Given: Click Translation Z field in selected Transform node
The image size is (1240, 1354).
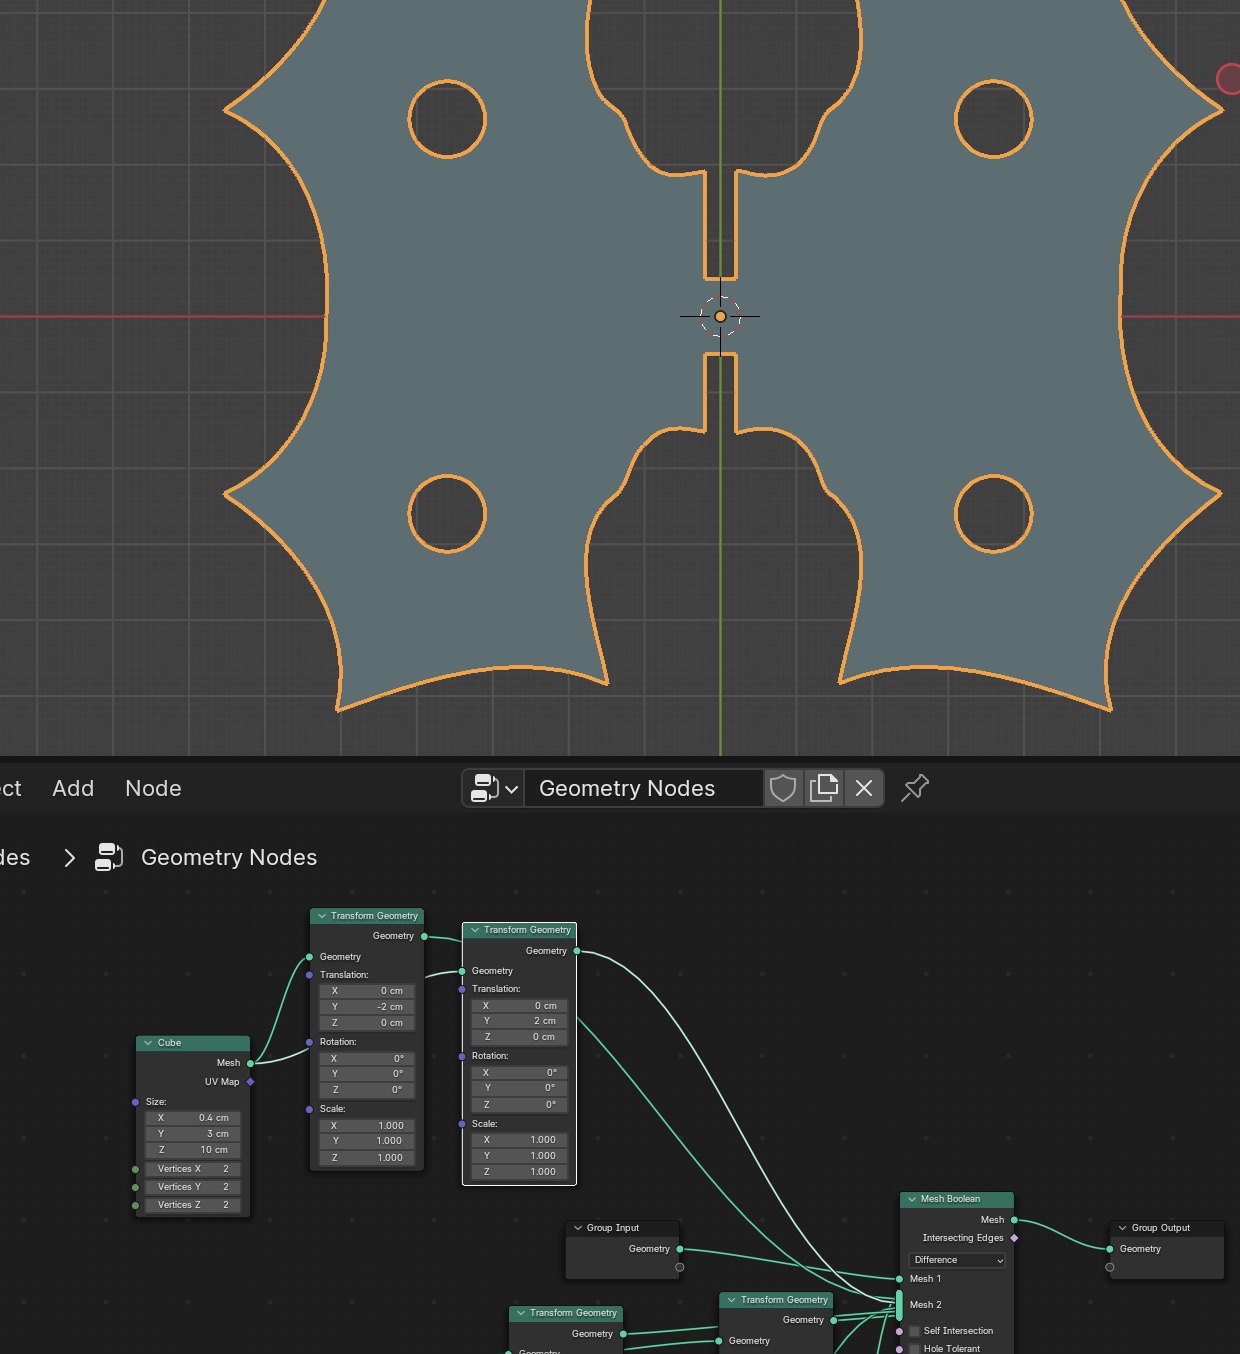Looking at the screenshot, I should click(520, 1037).
